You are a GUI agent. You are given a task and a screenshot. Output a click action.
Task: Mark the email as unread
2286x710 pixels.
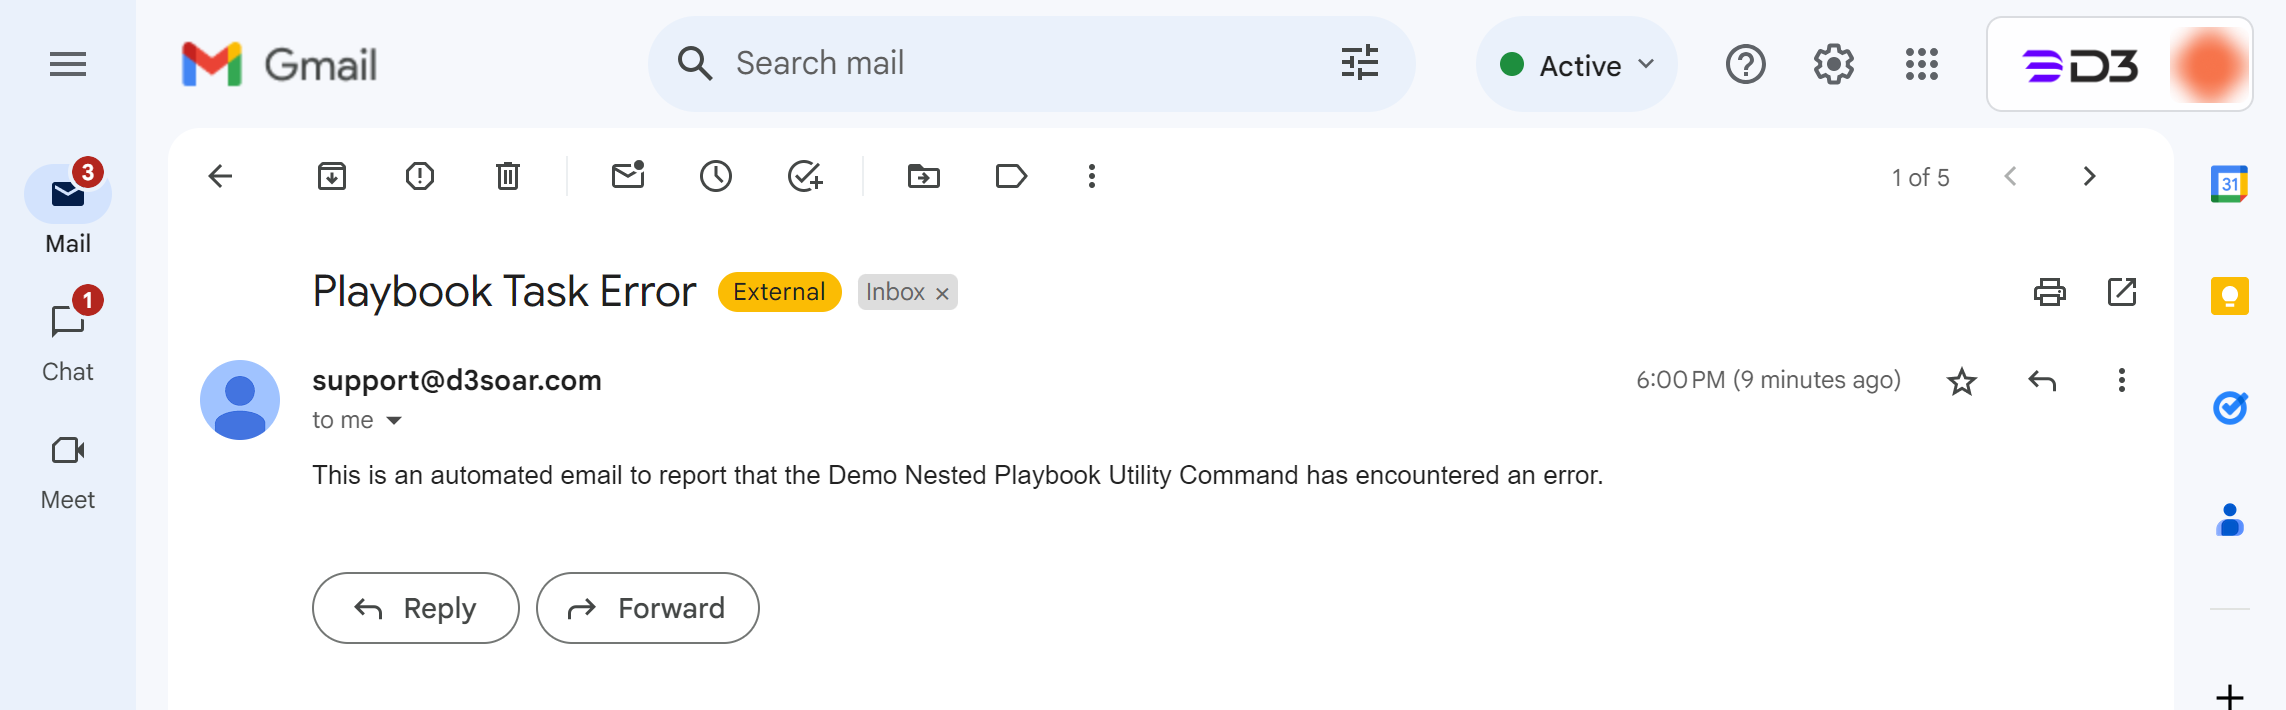628,177
